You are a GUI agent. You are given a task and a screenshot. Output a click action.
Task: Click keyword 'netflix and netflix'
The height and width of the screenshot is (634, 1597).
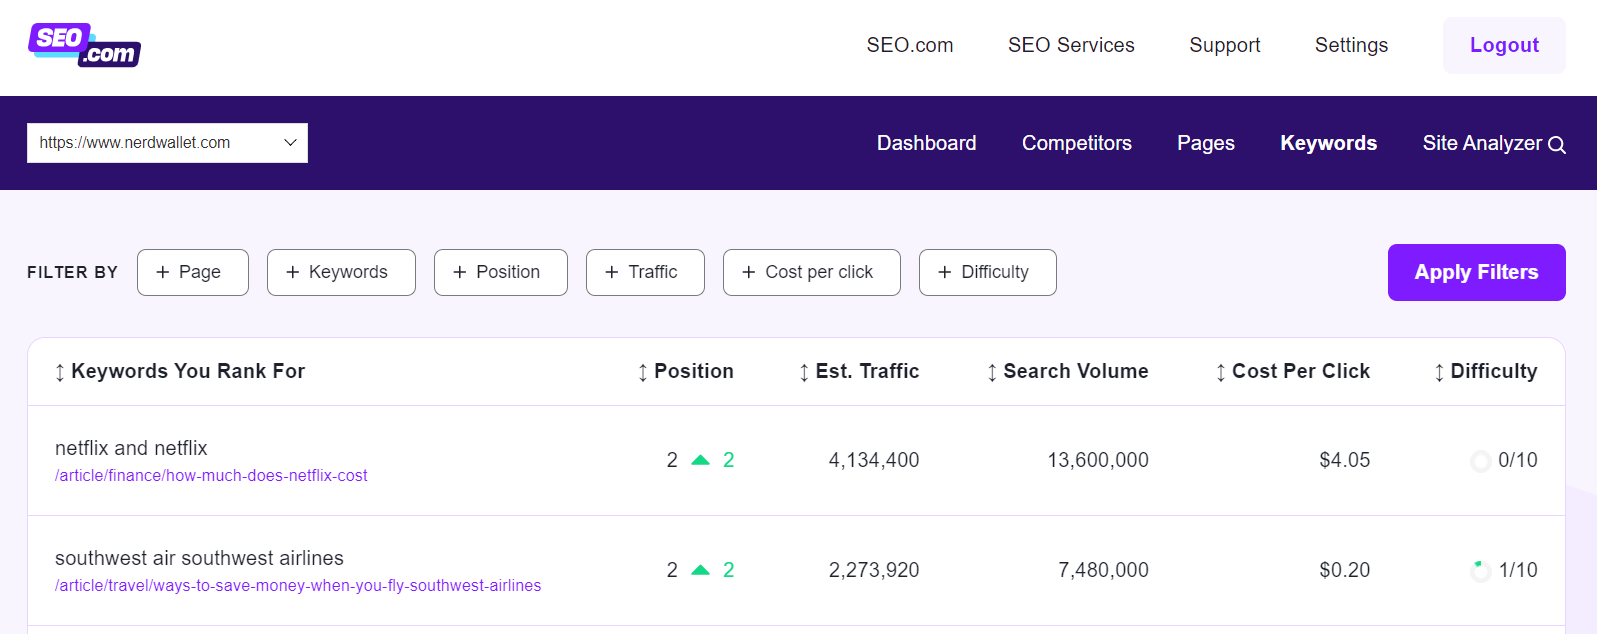(x=131, y=448)
